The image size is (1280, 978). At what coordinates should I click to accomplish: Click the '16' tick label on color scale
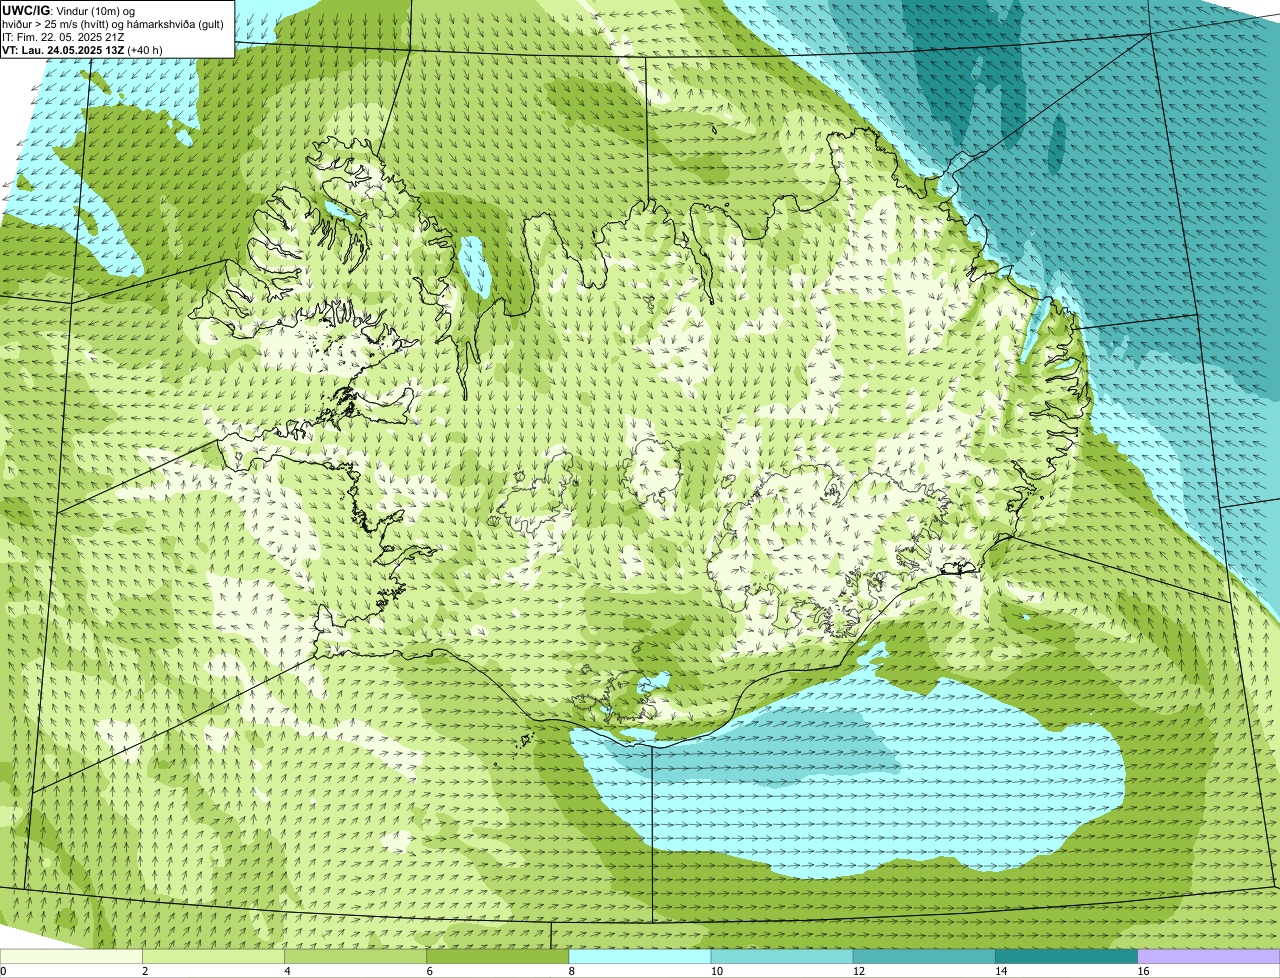pyautogui.click(x=1142, y=971)
